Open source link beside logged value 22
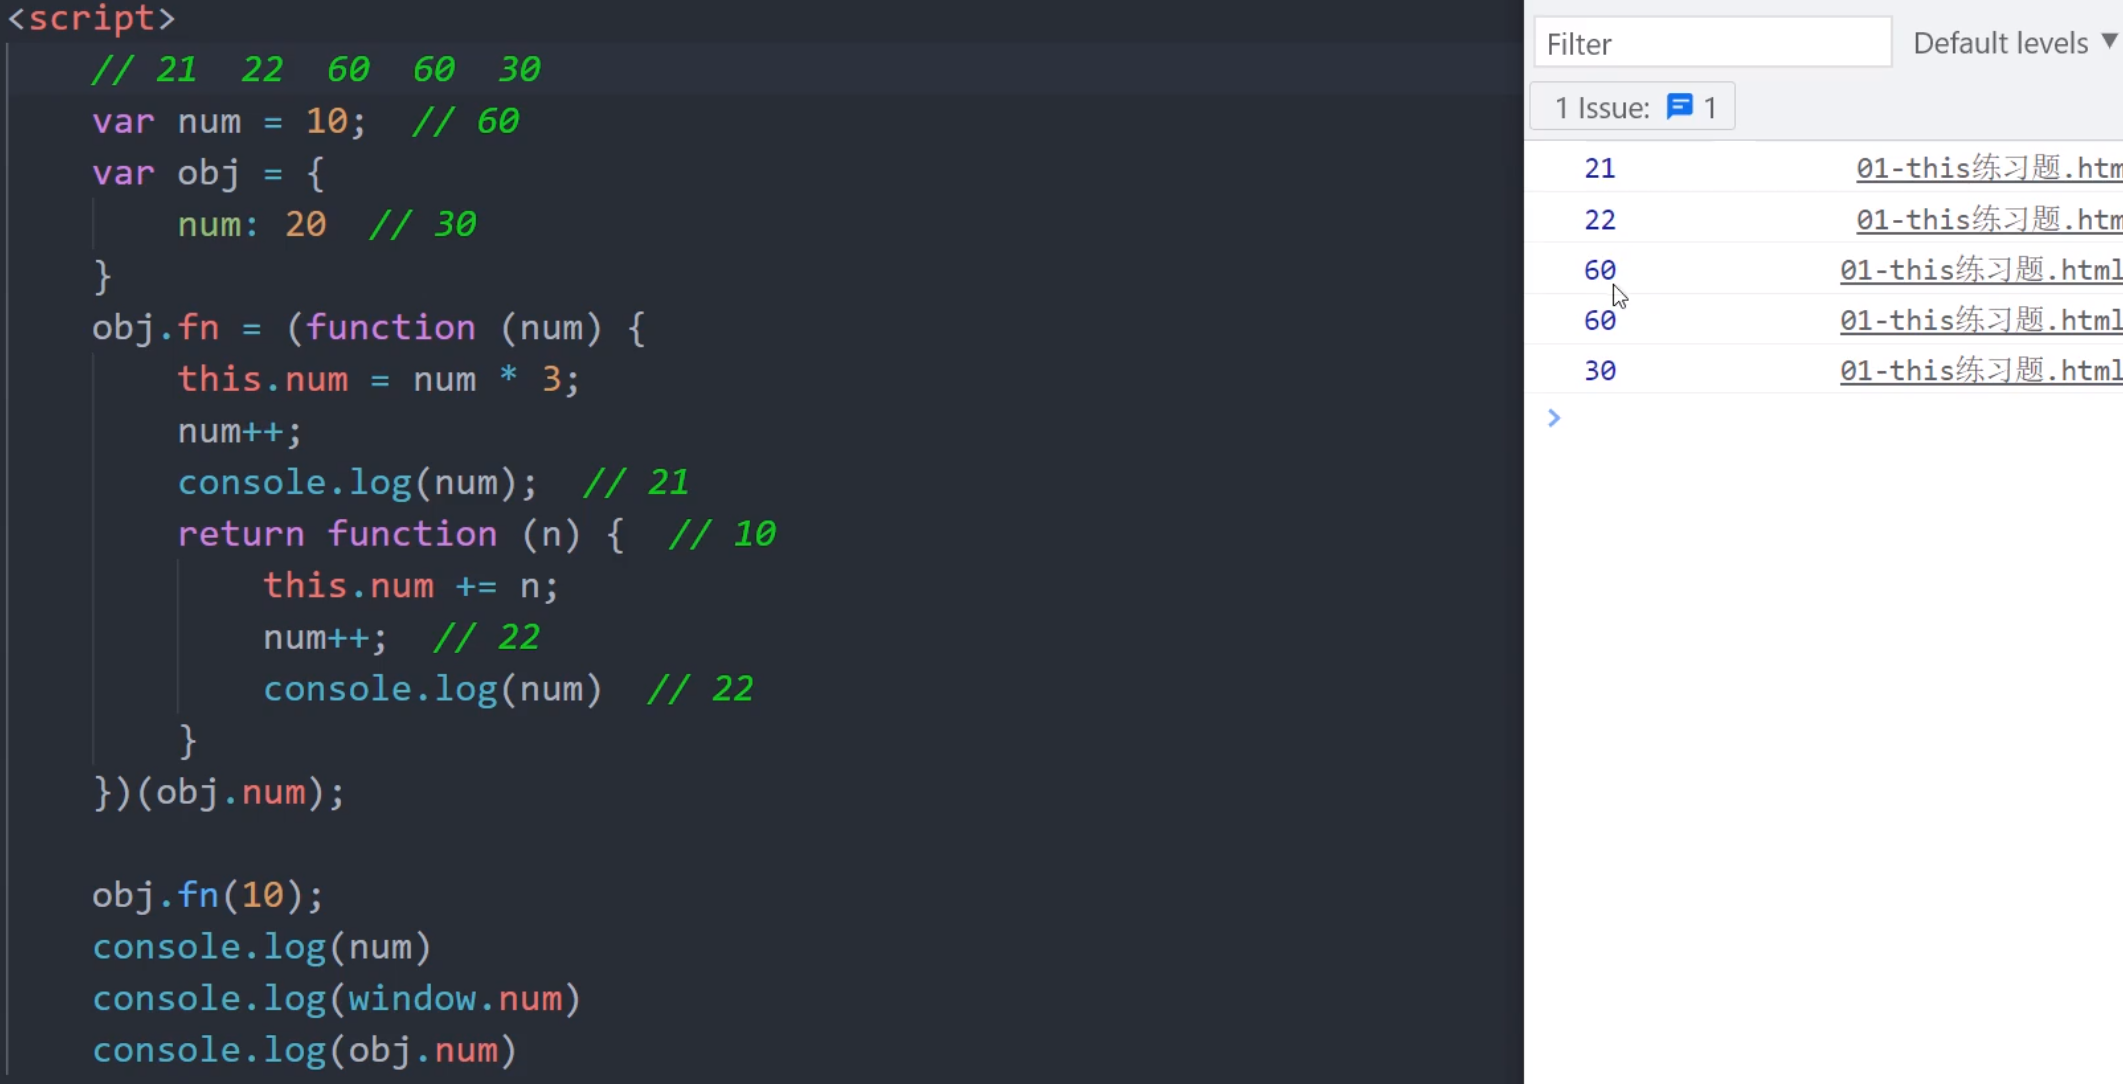Image resolution: width=2123 pixels, height=1084 pixels. (1988, 220)
